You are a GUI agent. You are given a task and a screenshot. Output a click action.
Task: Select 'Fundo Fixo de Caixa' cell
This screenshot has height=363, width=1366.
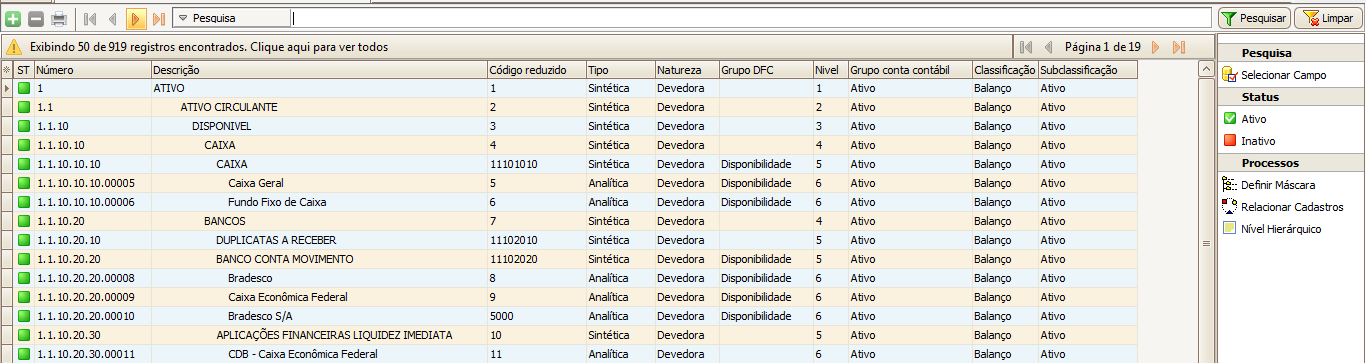318,202
